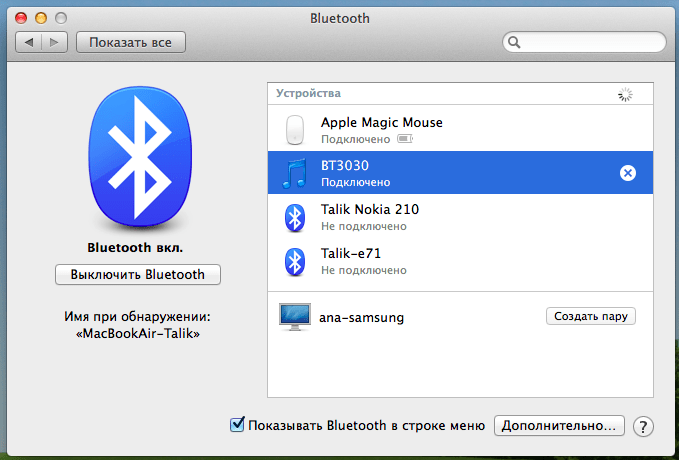Click the large blue Bluetooth logo
679x460 pixels.
pos(140,156)
